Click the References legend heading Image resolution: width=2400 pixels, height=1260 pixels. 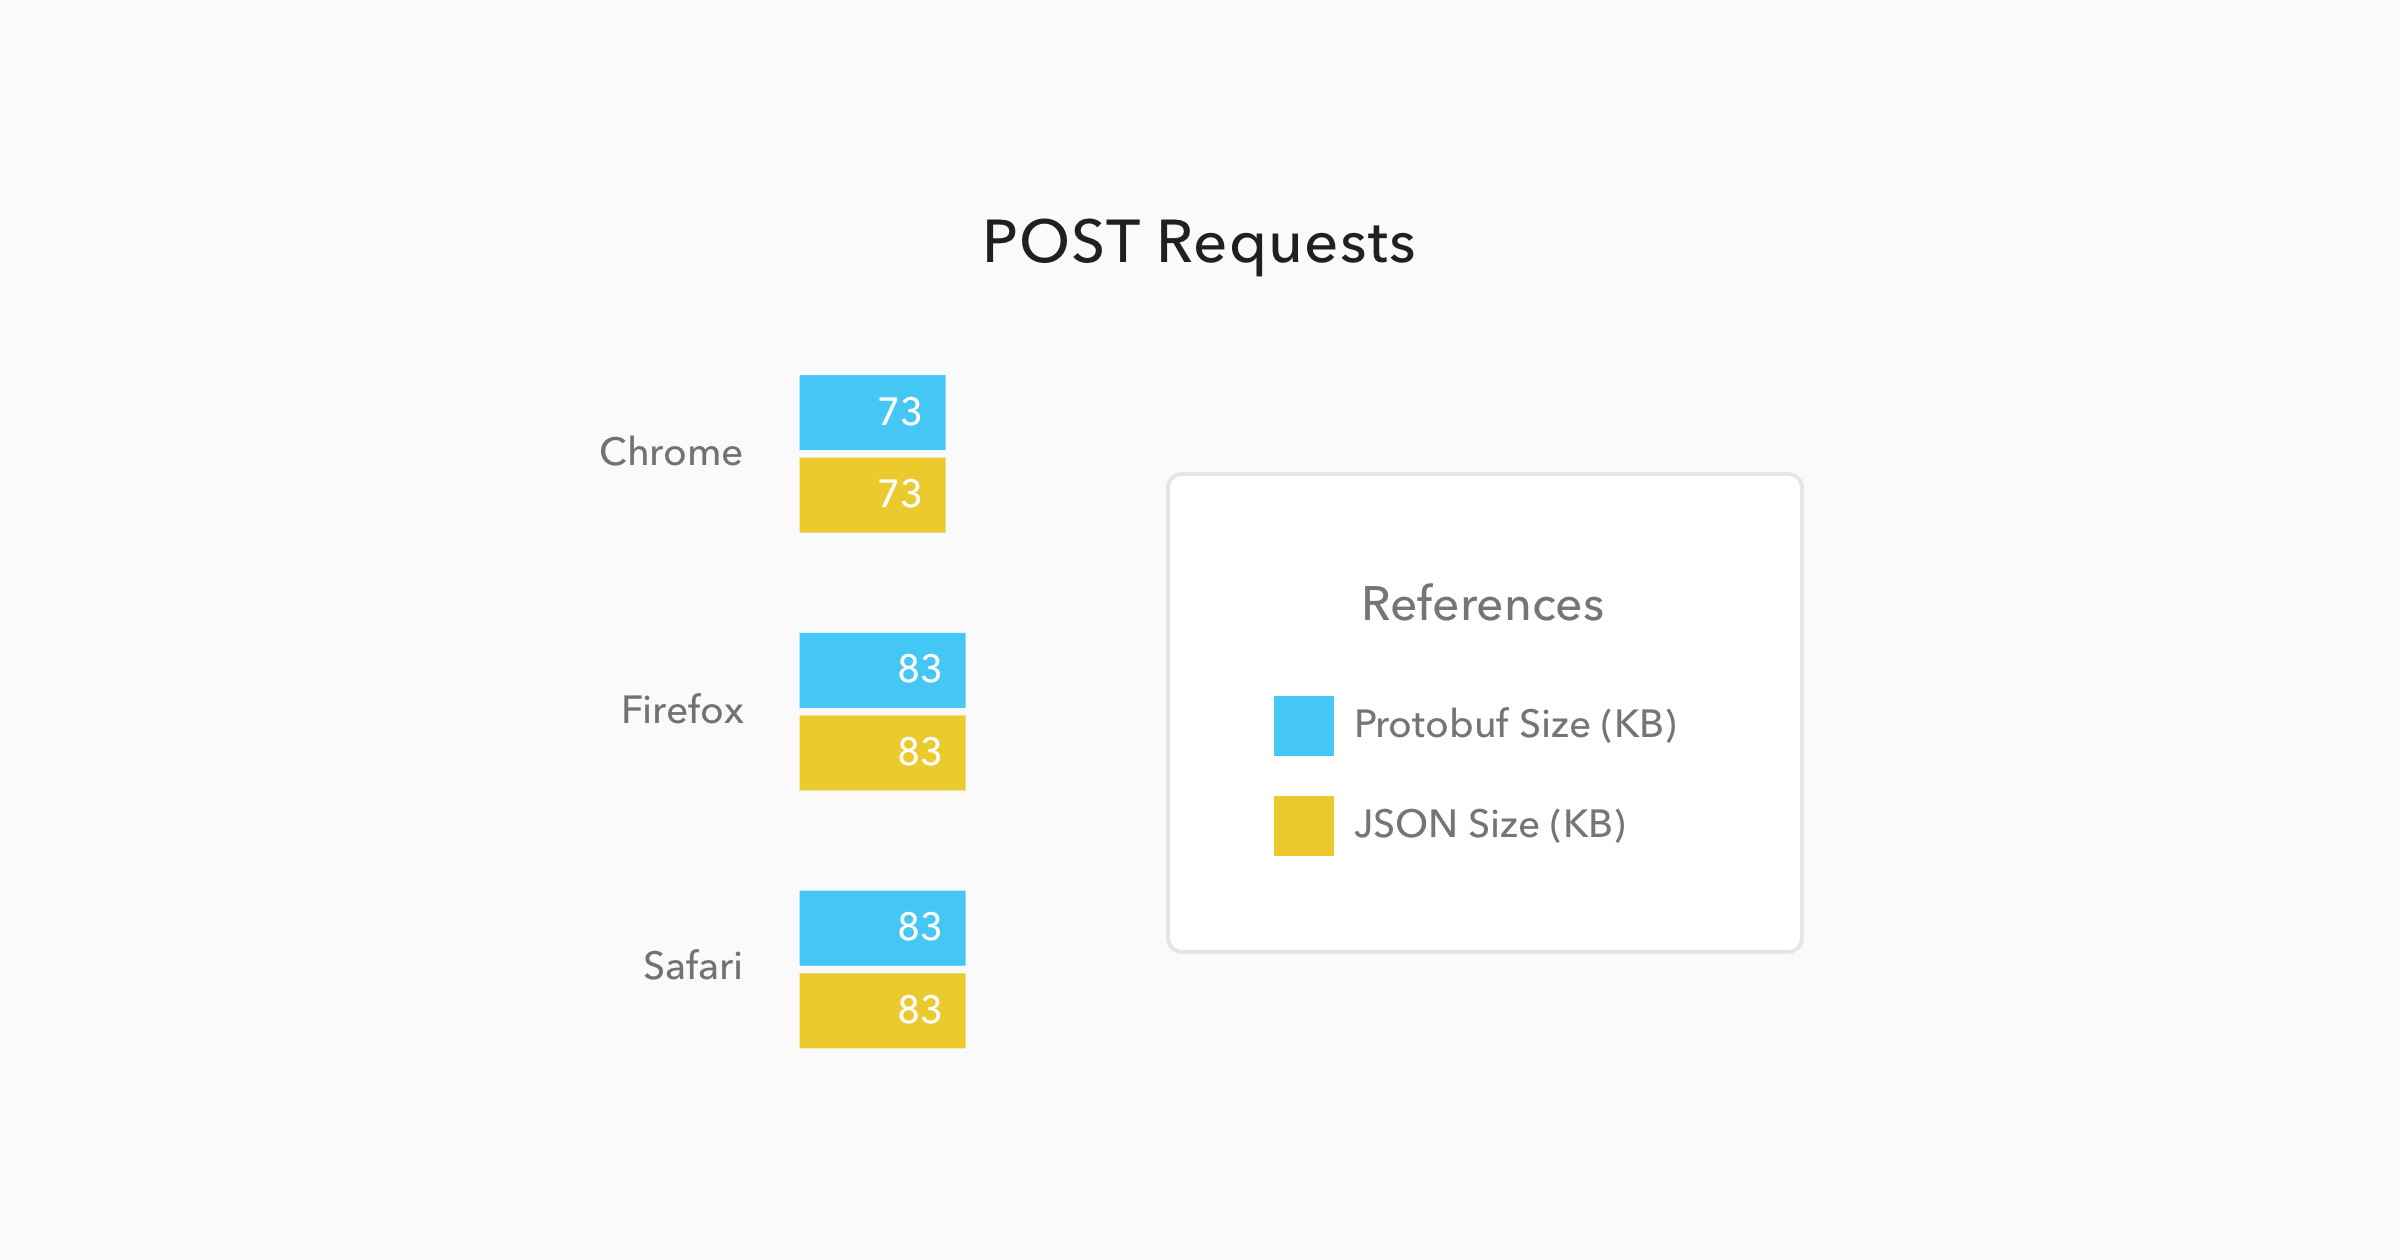(x=1483, y=604)
